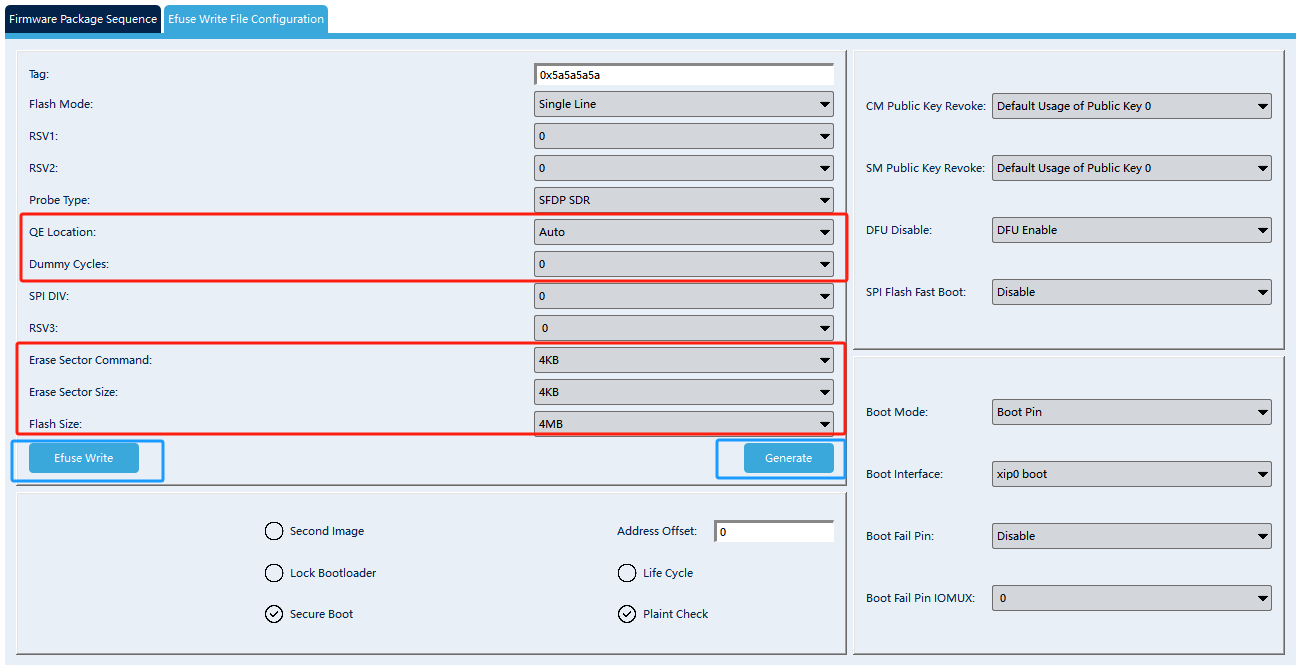Toggle the Life Cycle option
This screenshot has height=665, width=1296.
[655, 573]
